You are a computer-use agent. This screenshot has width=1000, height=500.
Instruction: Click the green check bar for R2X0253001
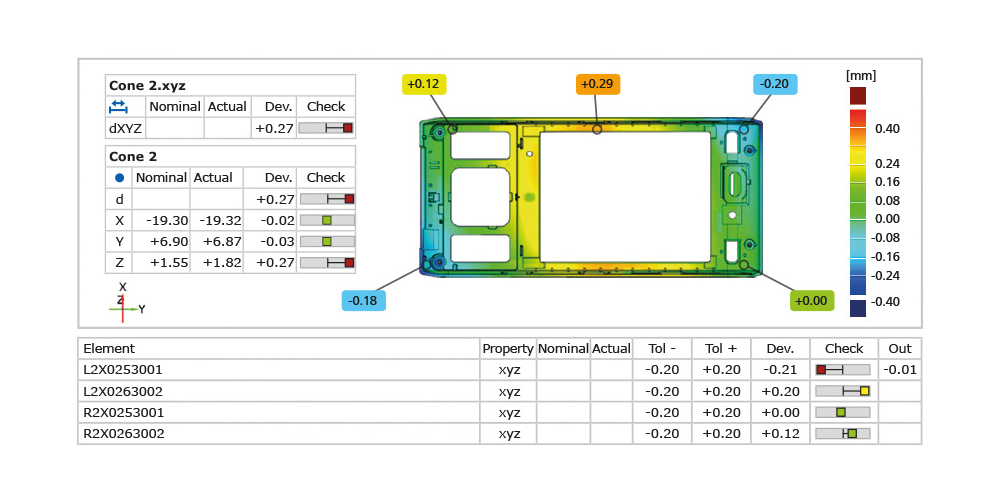[x=843, y=412]
